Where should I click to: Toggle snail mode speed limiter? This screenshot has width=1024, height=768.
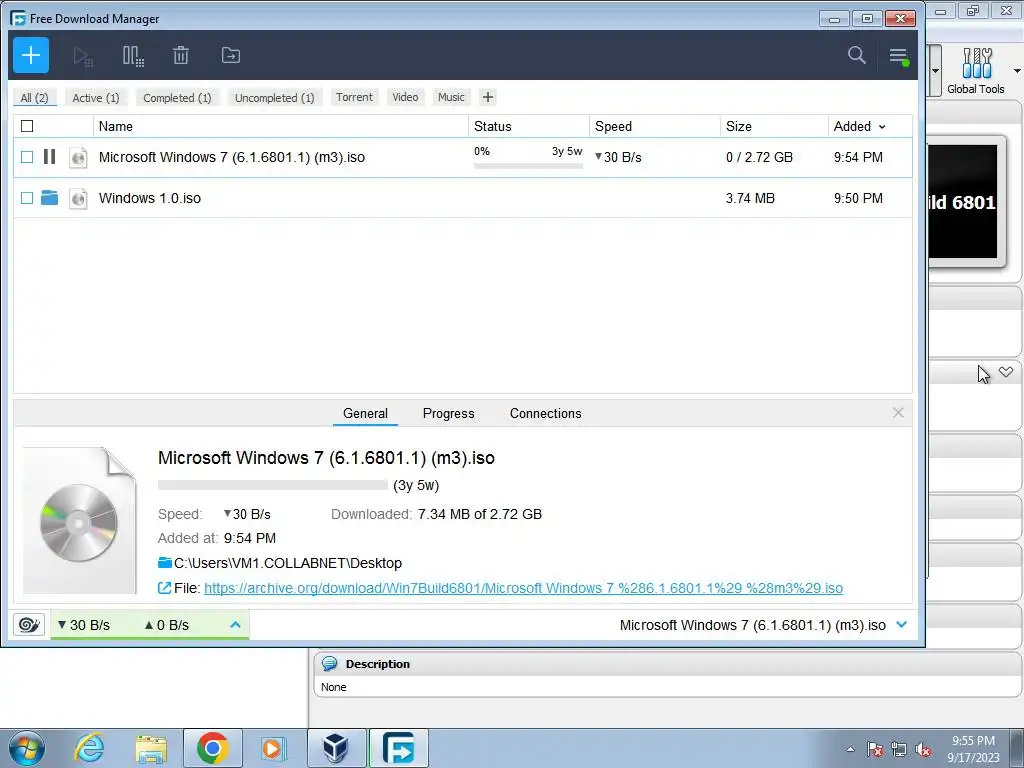tap(29, 625)
